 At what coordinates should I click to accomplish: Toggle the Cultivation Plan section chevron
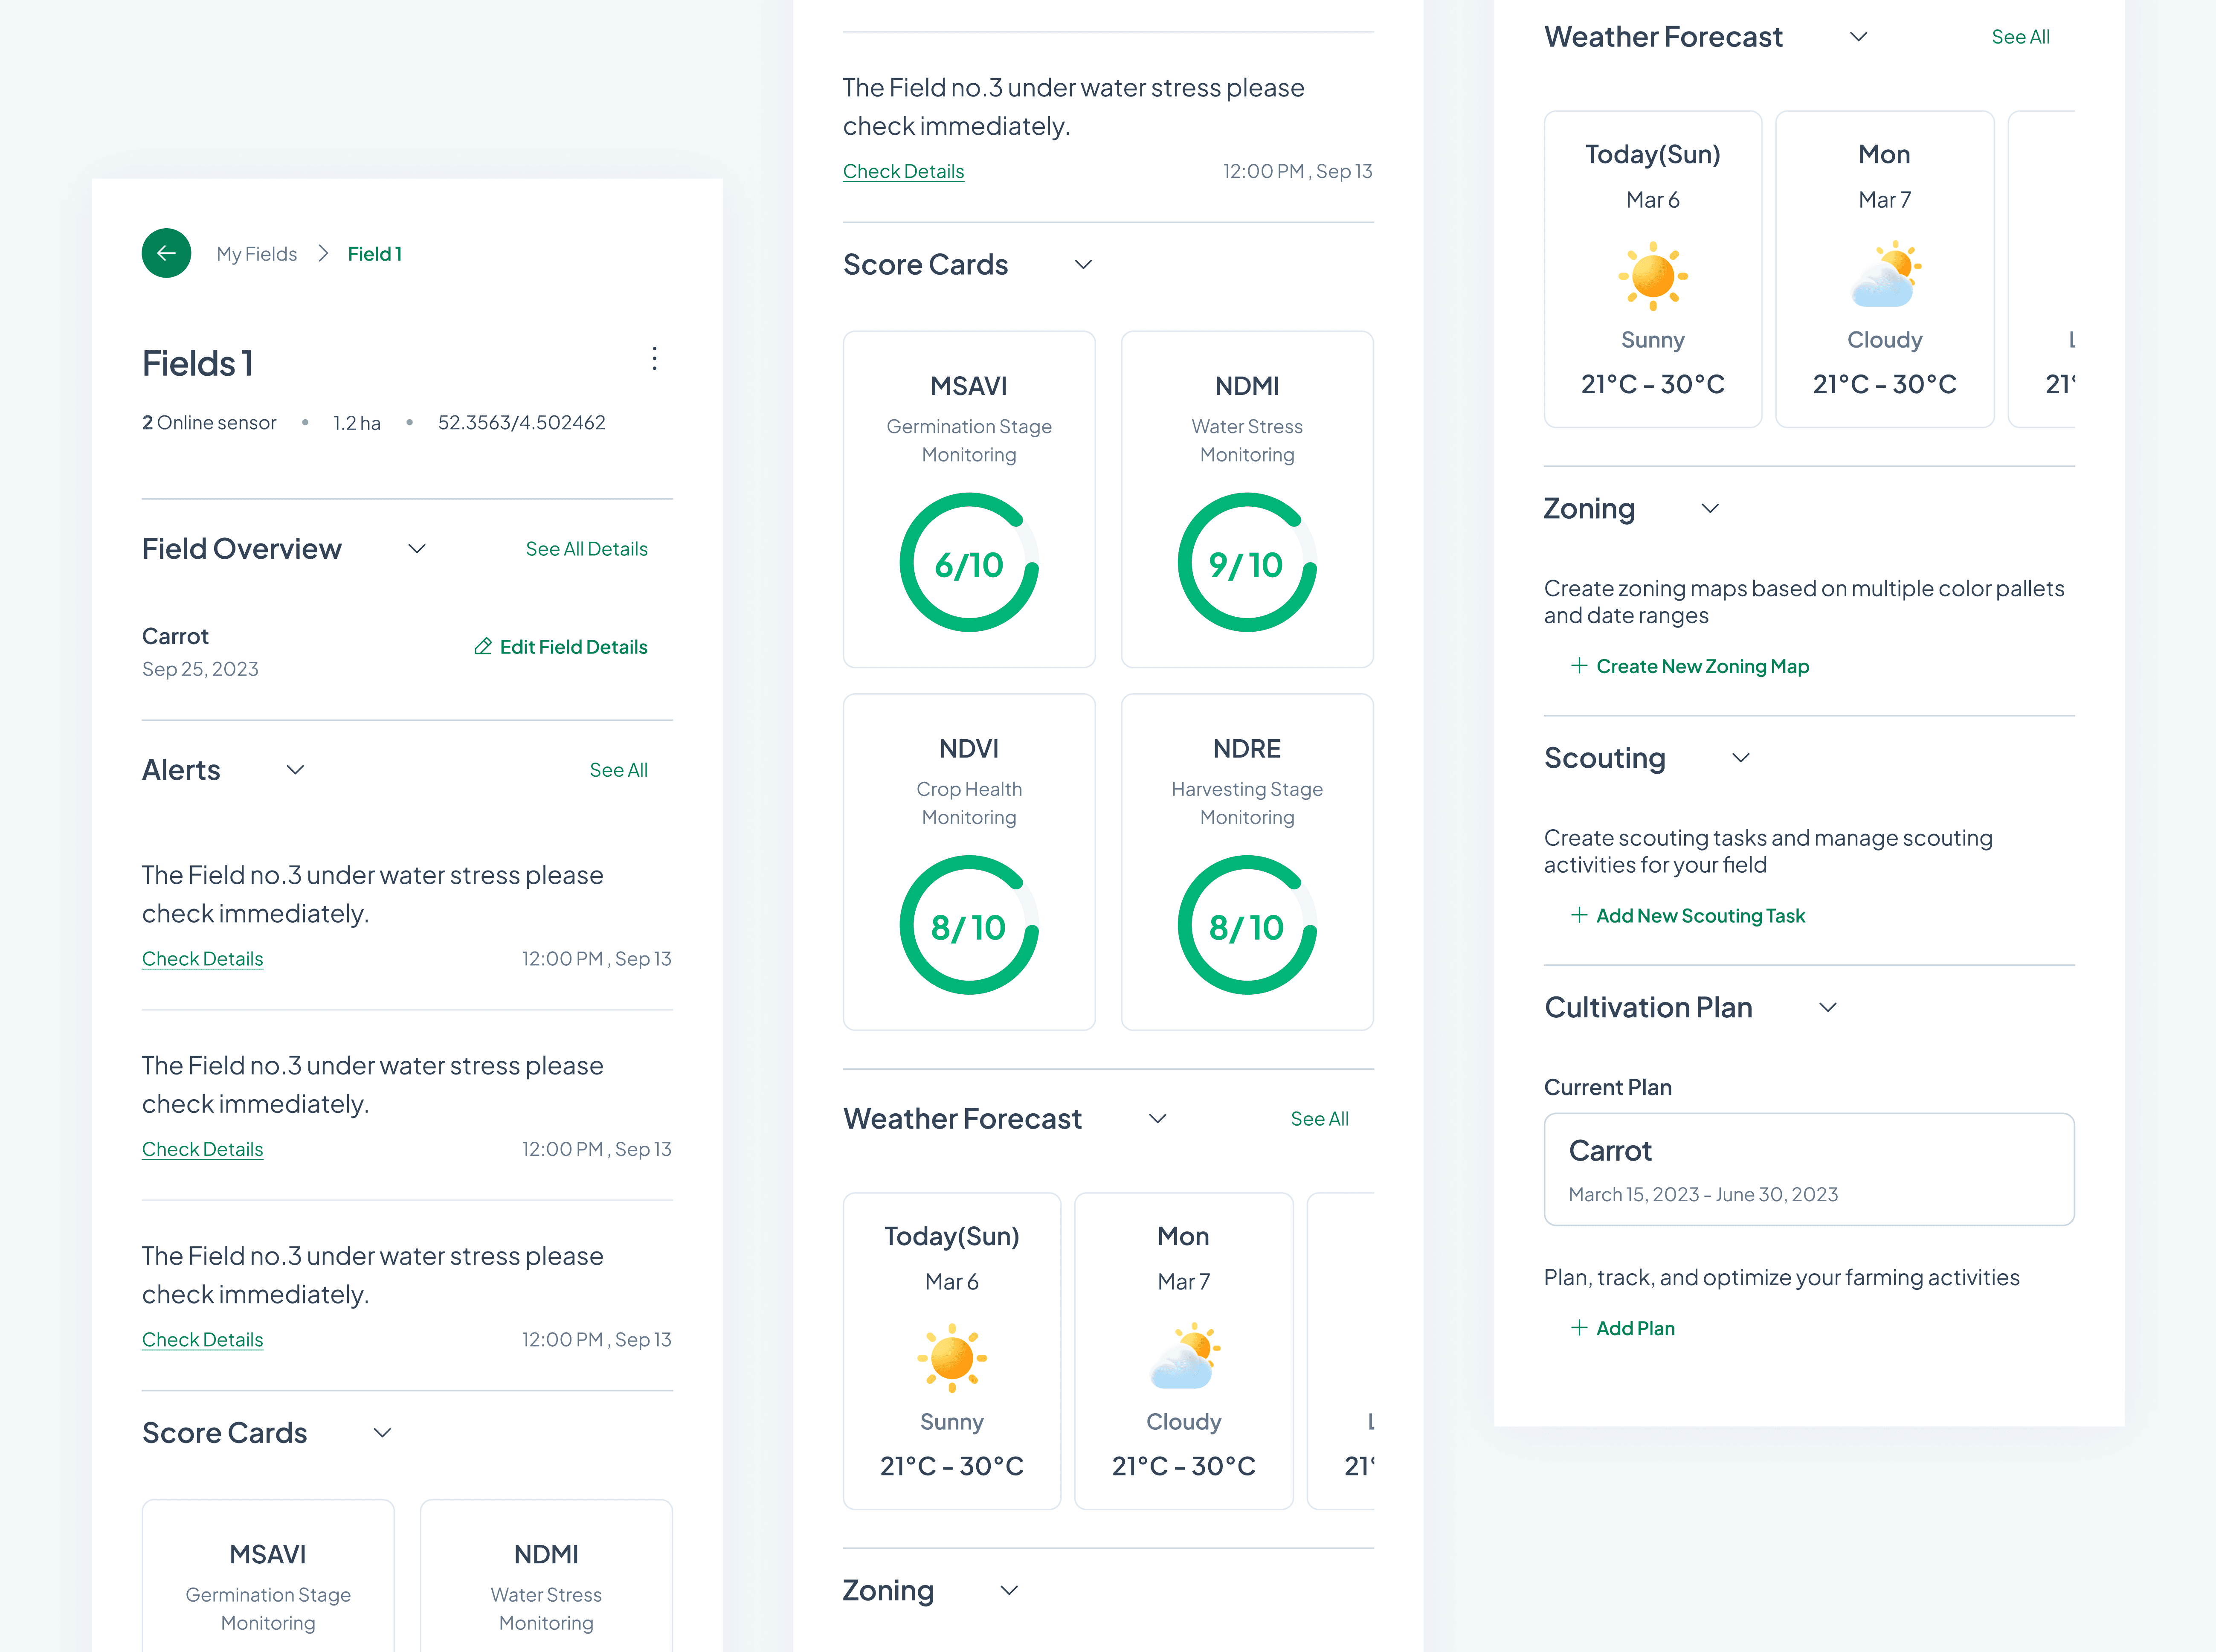pyautogui.click(x=1827, y=1007)
